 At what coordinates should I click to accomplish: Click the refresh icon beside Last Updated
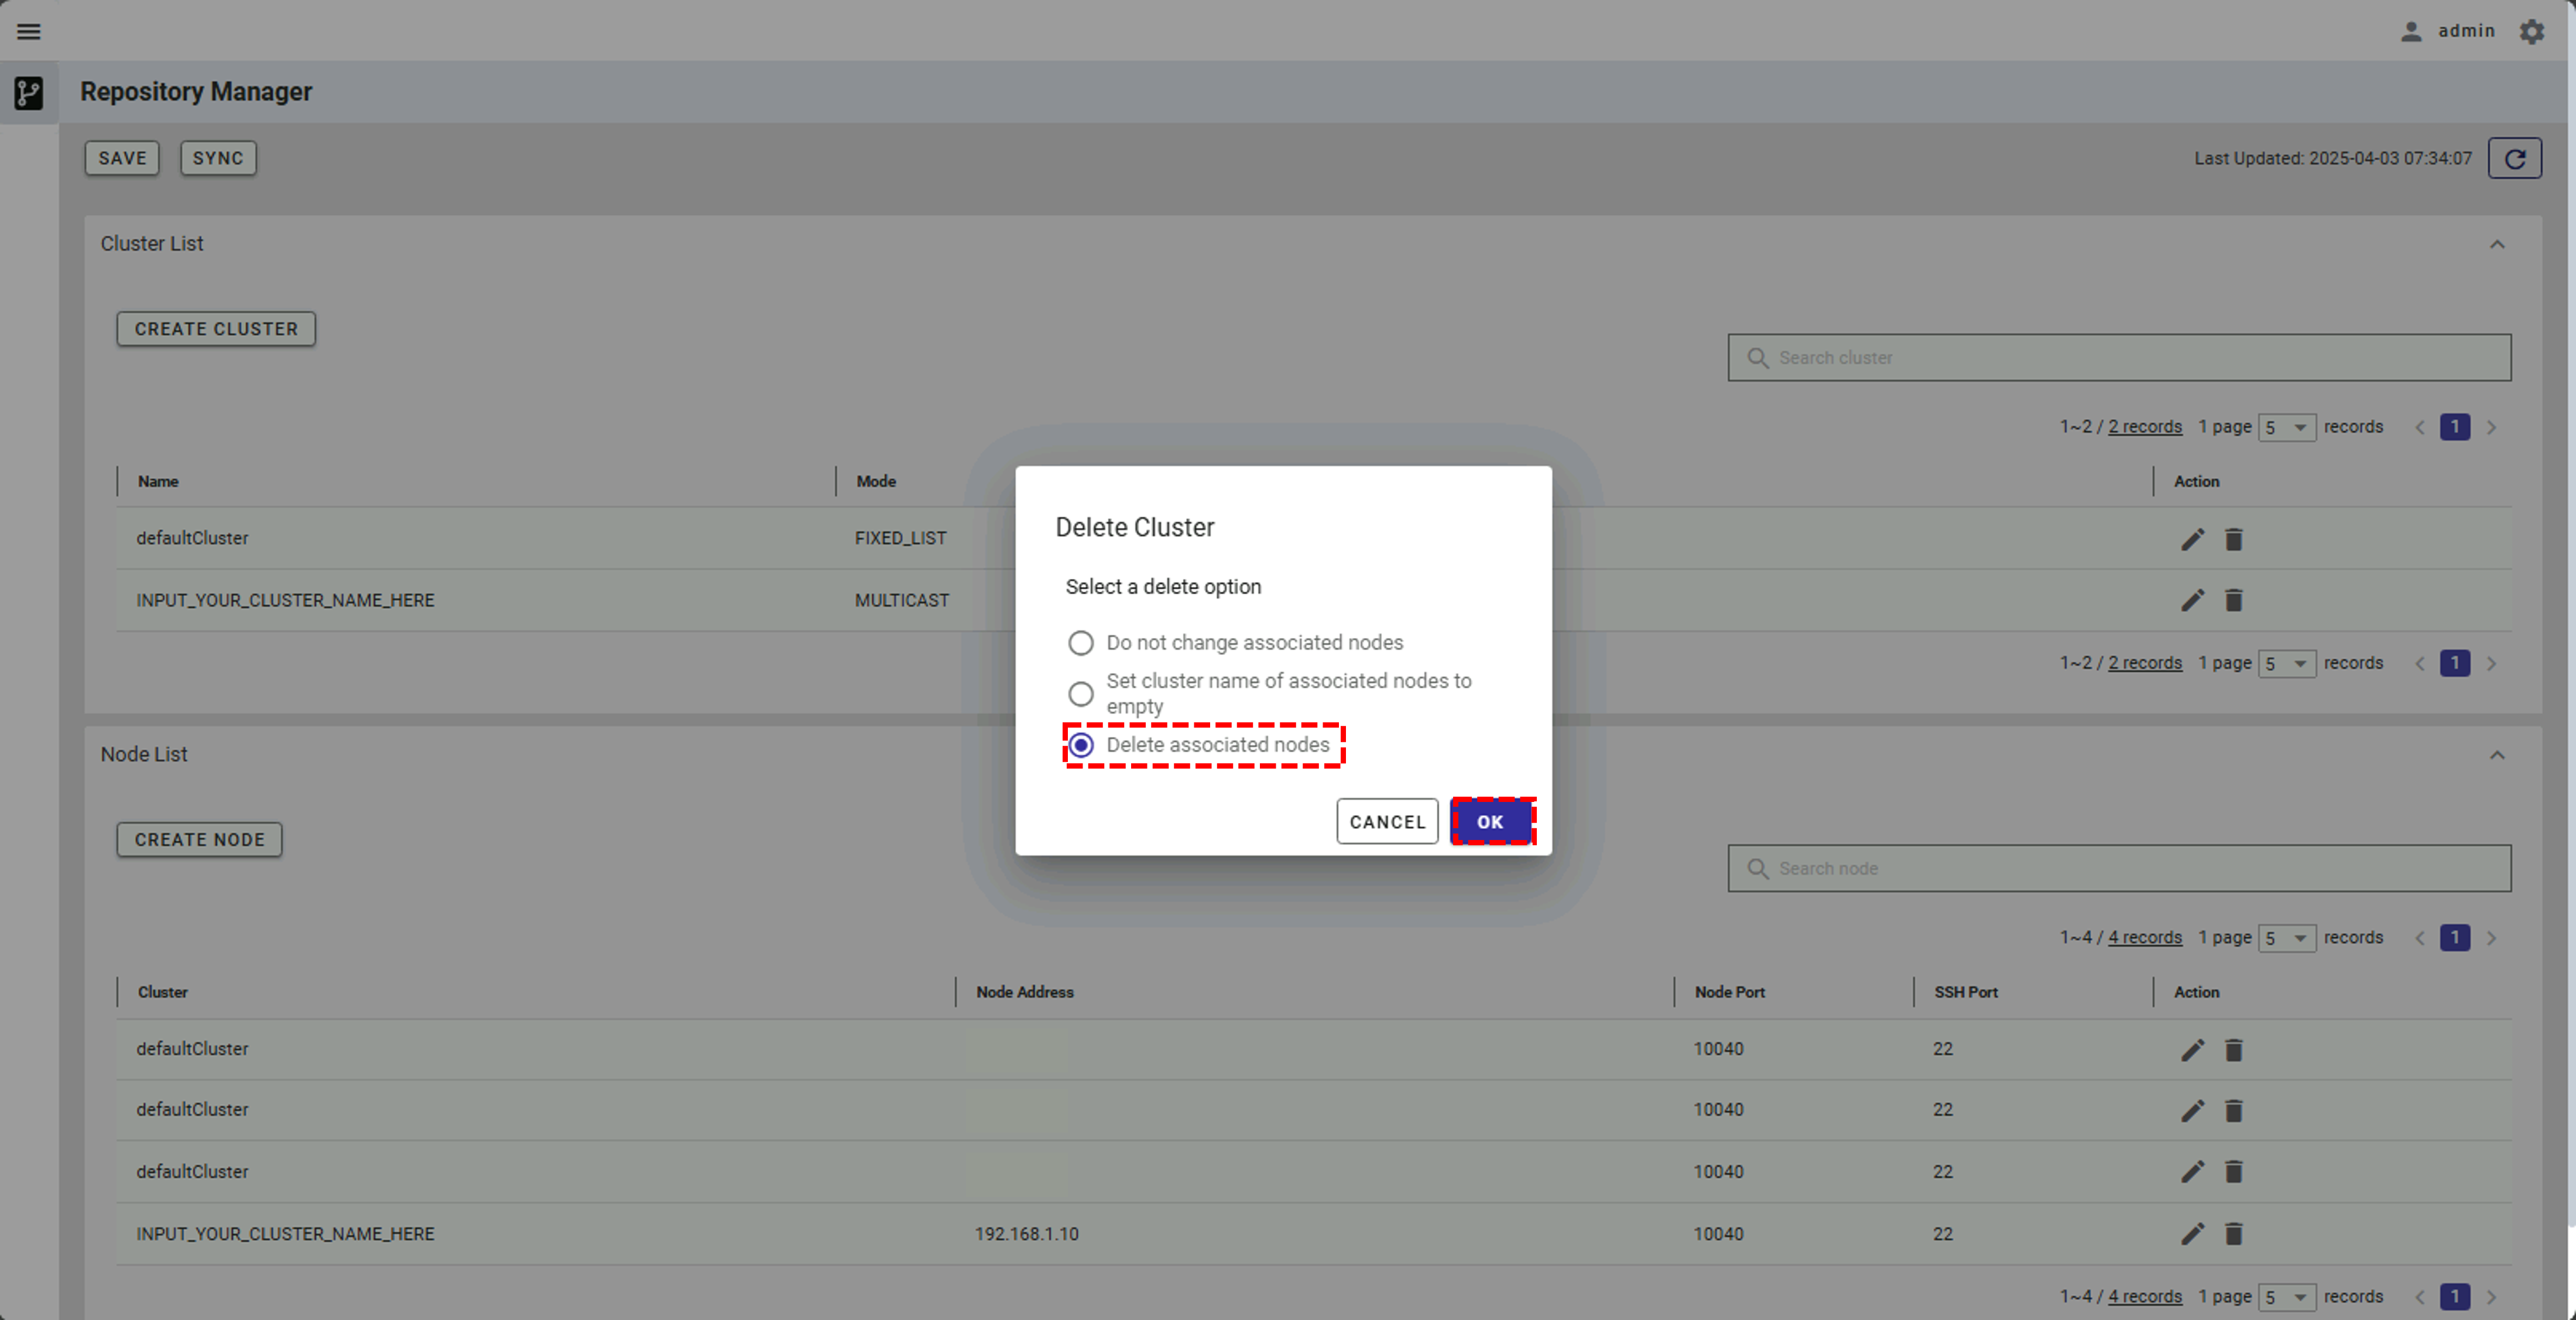point(2514,158)
